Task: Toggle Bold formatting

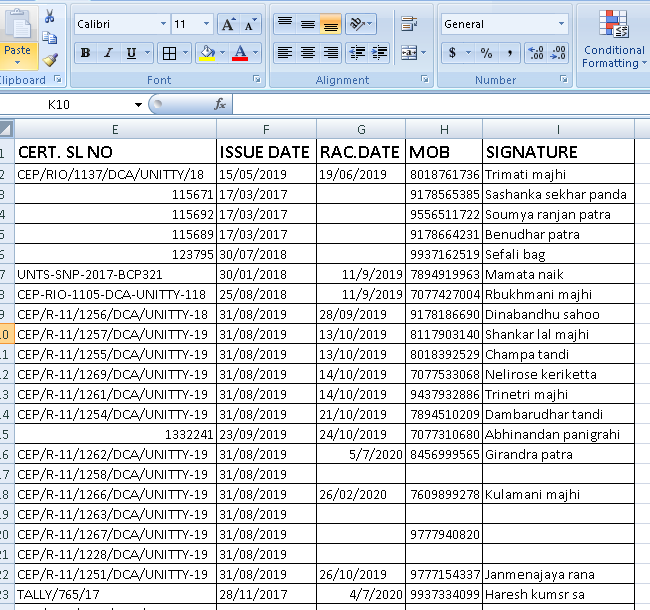Action: tap(85, 53)
